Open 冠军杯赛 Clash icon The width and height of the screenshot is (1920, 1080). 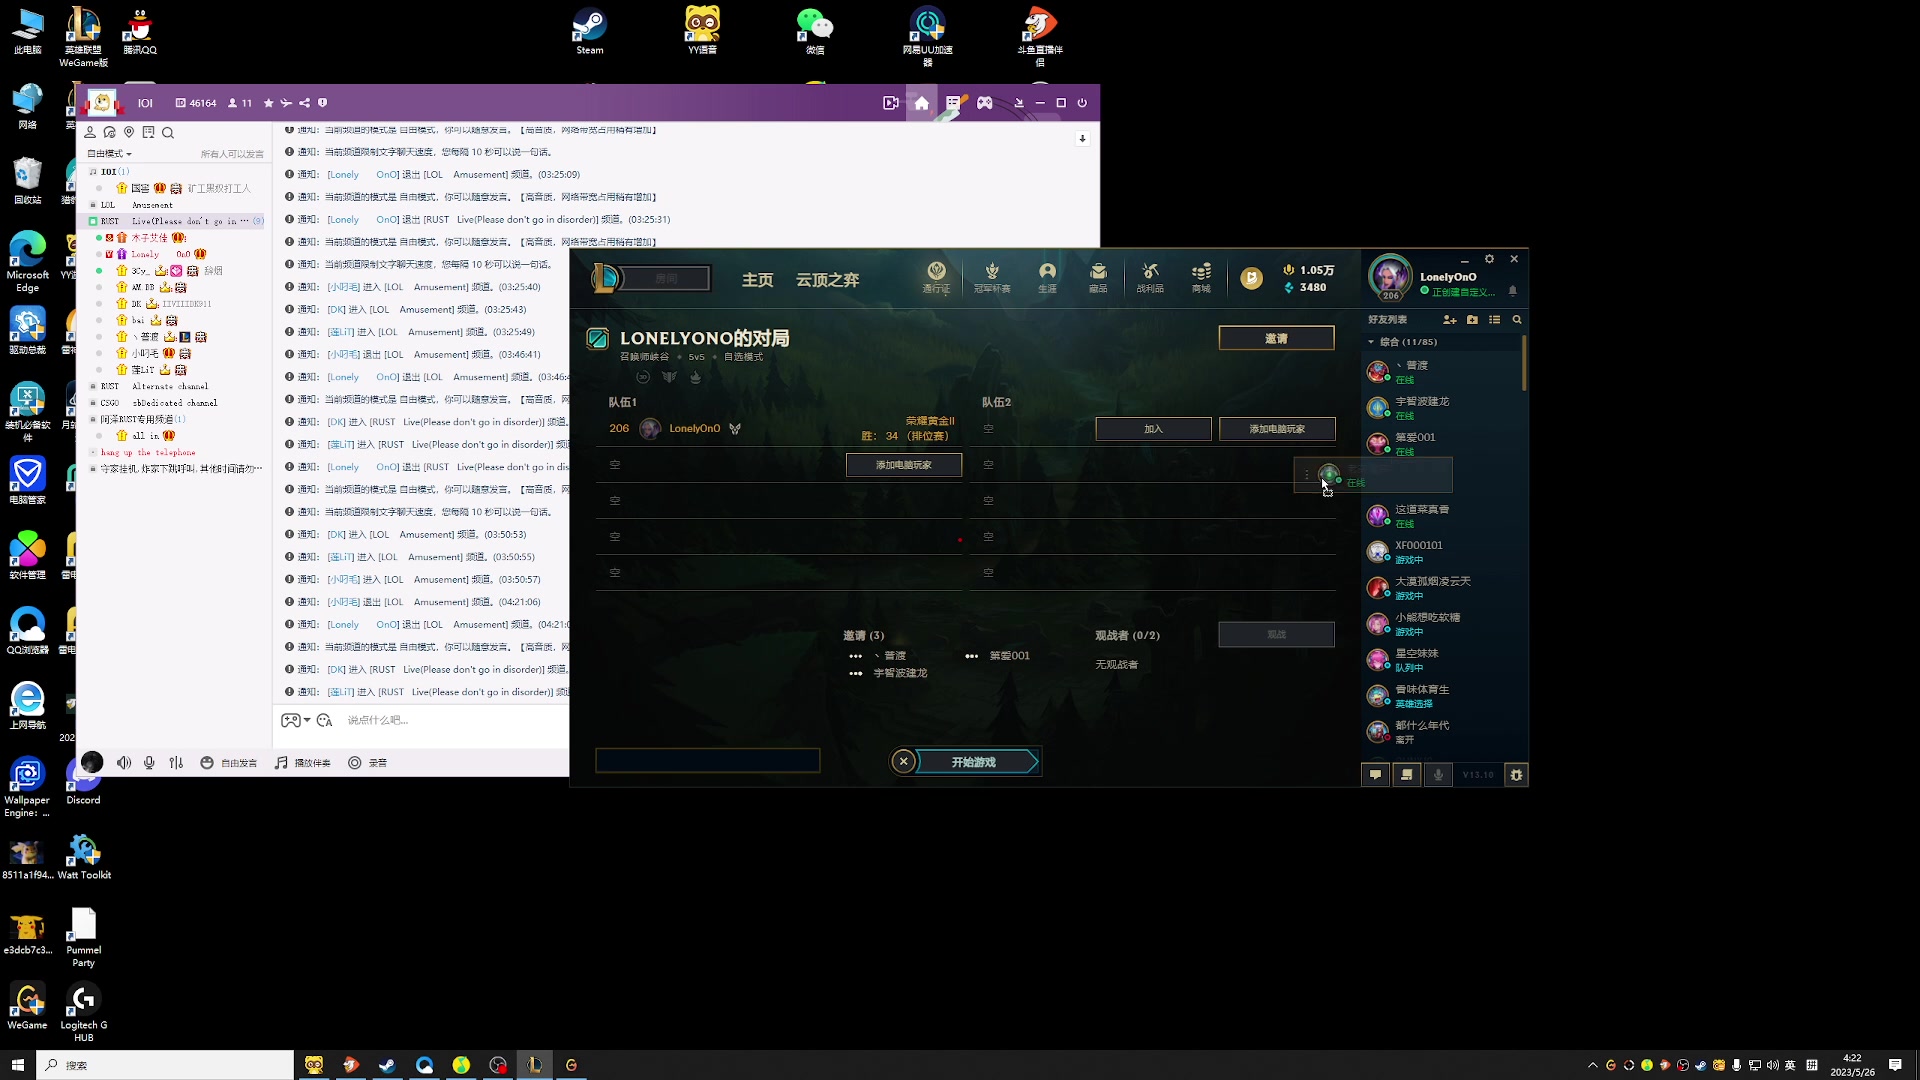[x=992, y=277]
